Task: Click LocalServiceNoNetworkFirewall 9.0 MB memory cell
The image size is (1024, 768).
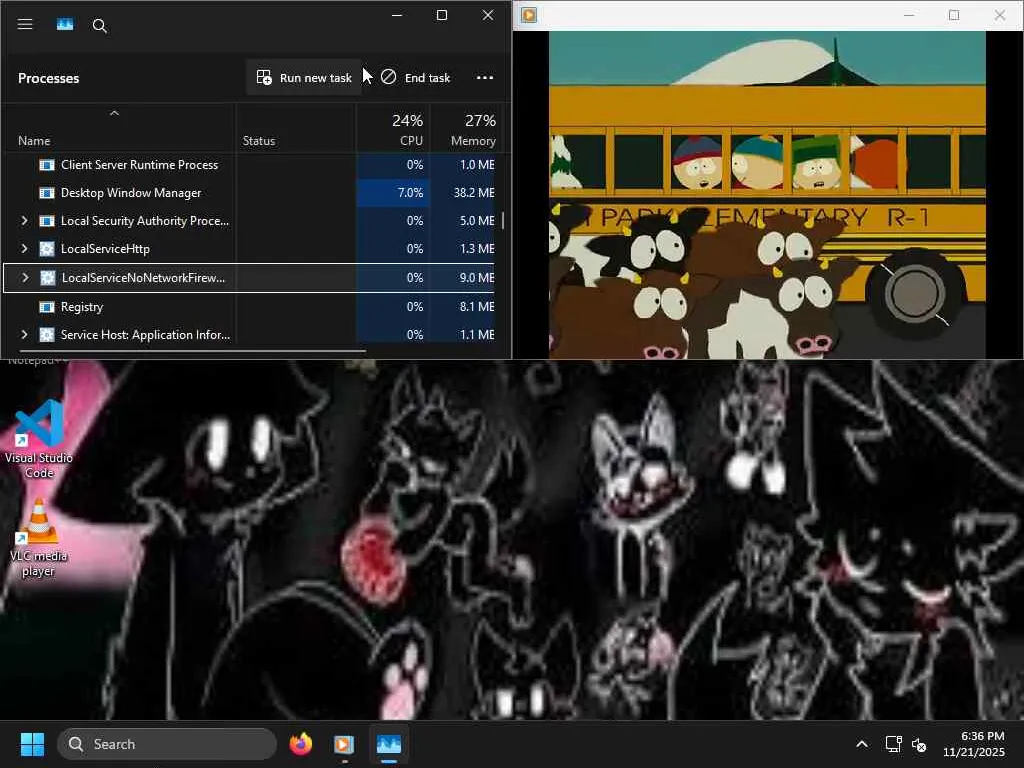Action: [463, 278]
